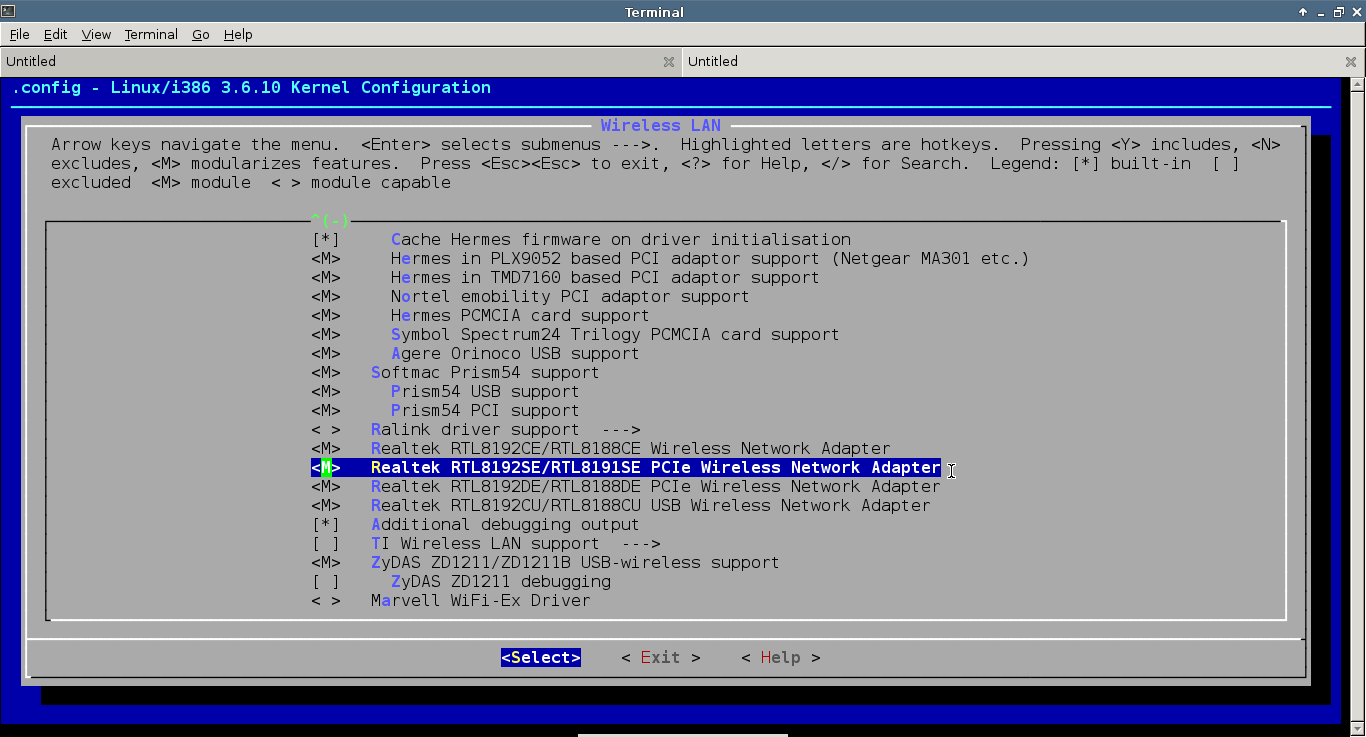Viewport: 1366px width, 737px height.
Task: Toggle module state for Softmac Prism54 support
Action: click(x=326, y=372)
